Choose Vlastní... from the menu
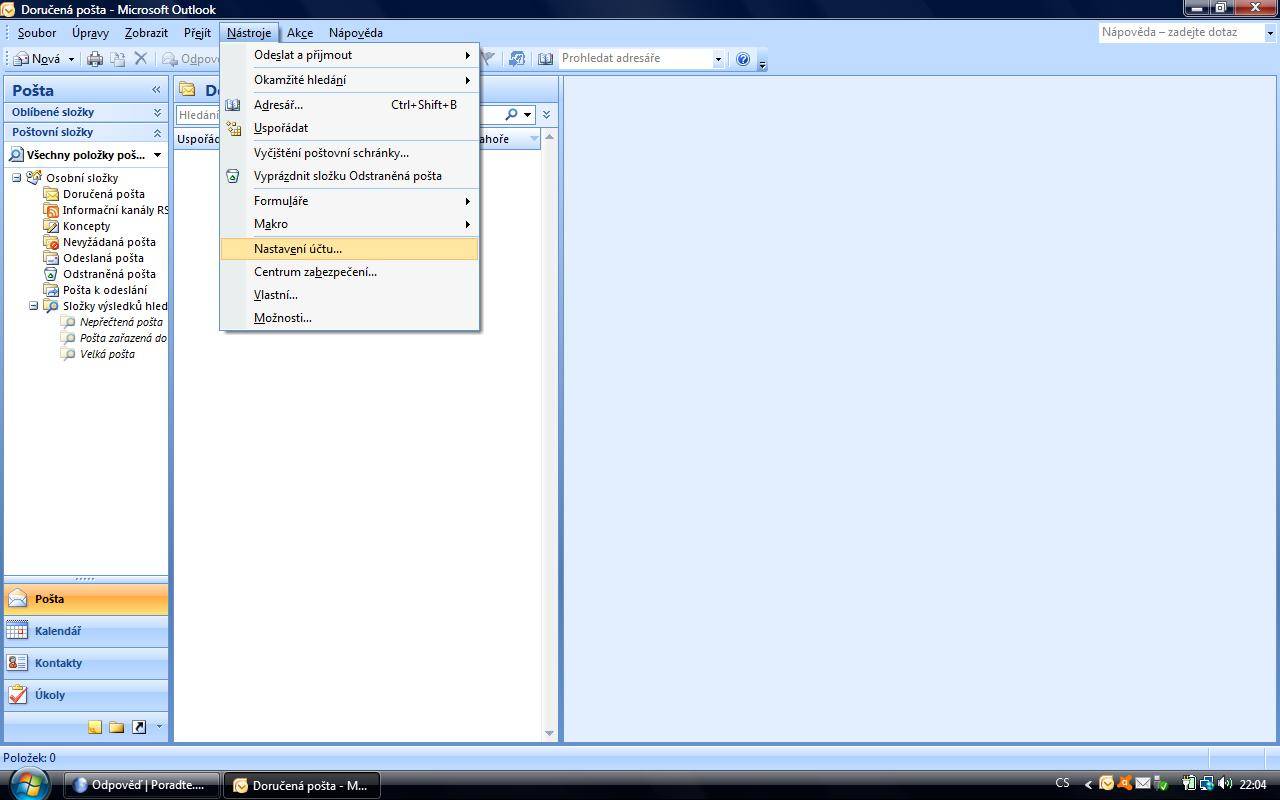 pyautogui.click(x=349, y=295)
